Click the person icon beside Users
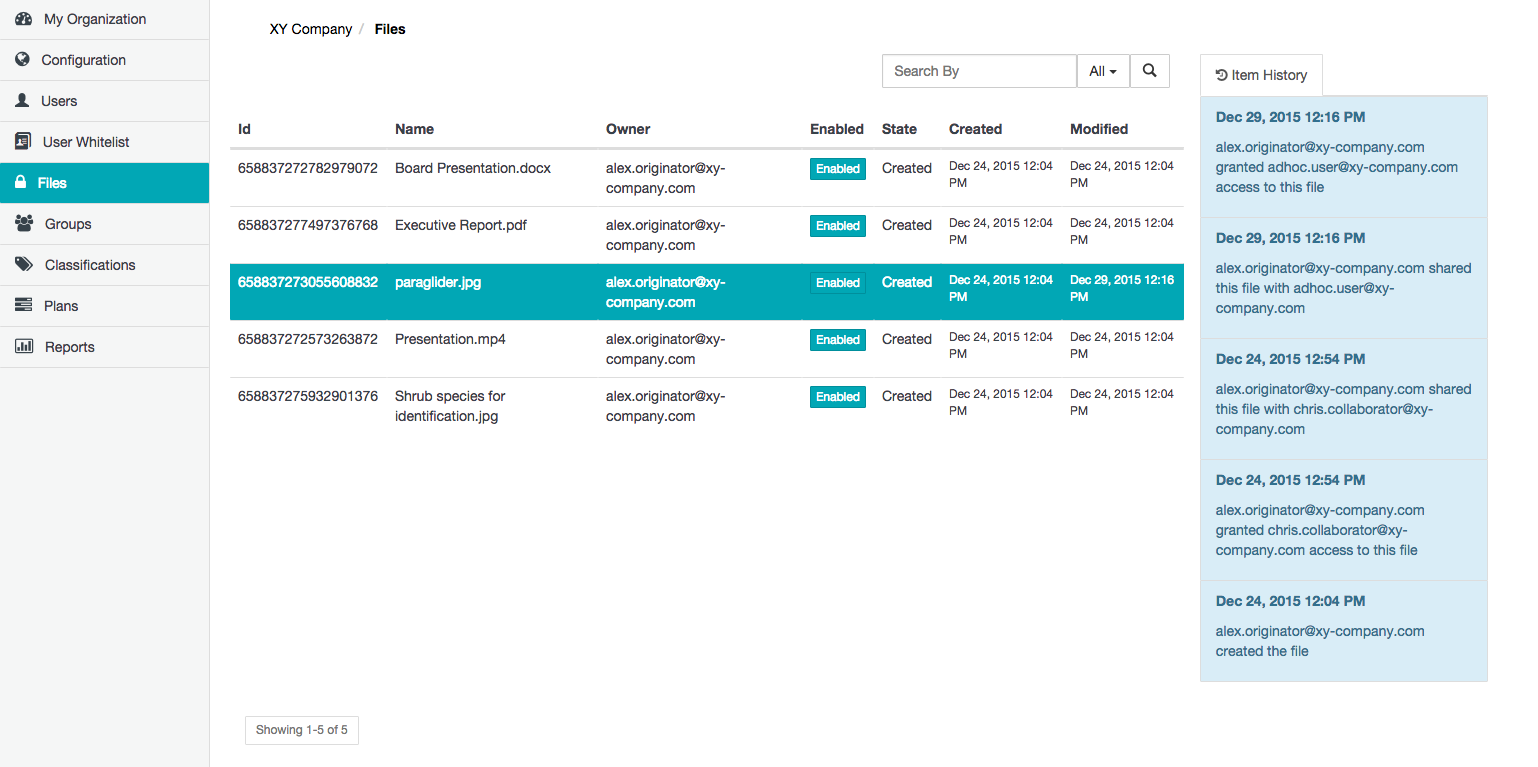Viewport: 1538px width, 767px height. (x=23, y=101)
